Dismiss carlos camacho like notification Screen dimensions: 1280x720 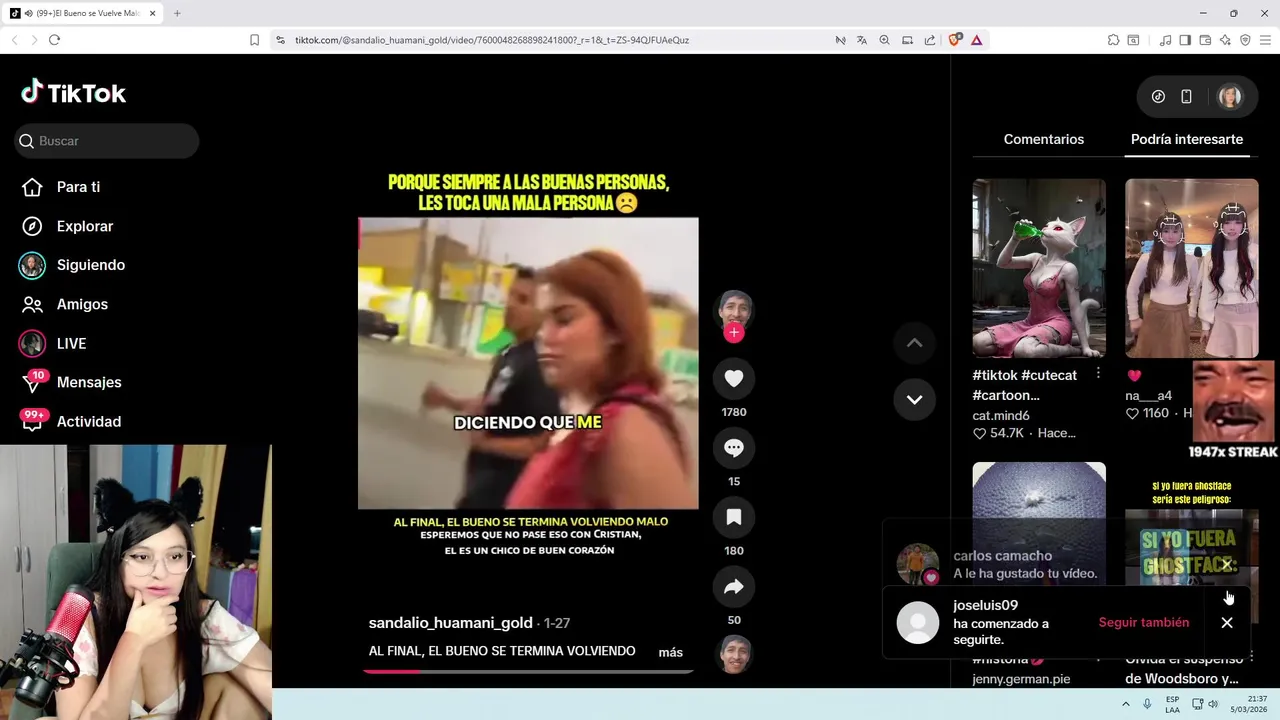coord(1227,565)
